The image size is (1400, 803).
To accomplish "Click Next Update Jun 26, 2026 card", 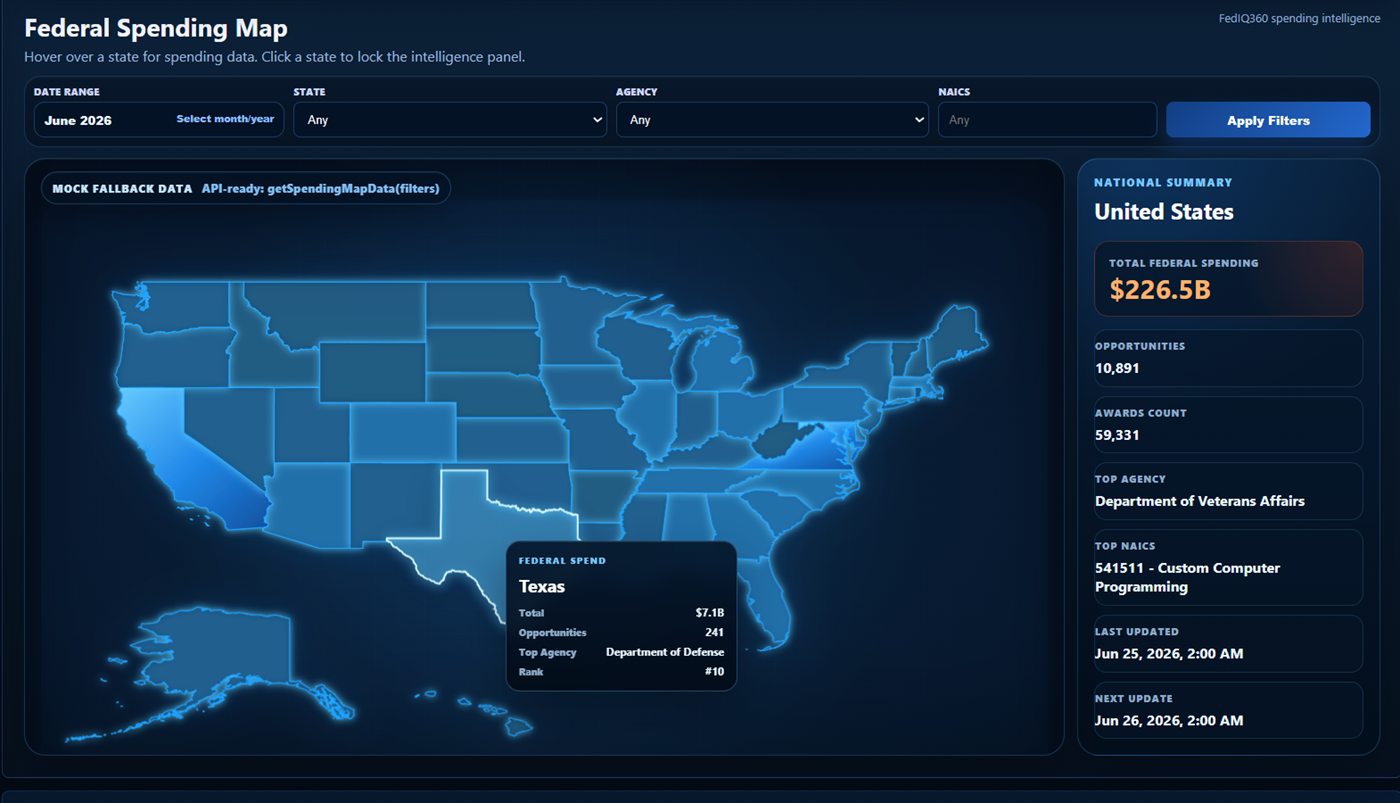I will (1228, 710).
